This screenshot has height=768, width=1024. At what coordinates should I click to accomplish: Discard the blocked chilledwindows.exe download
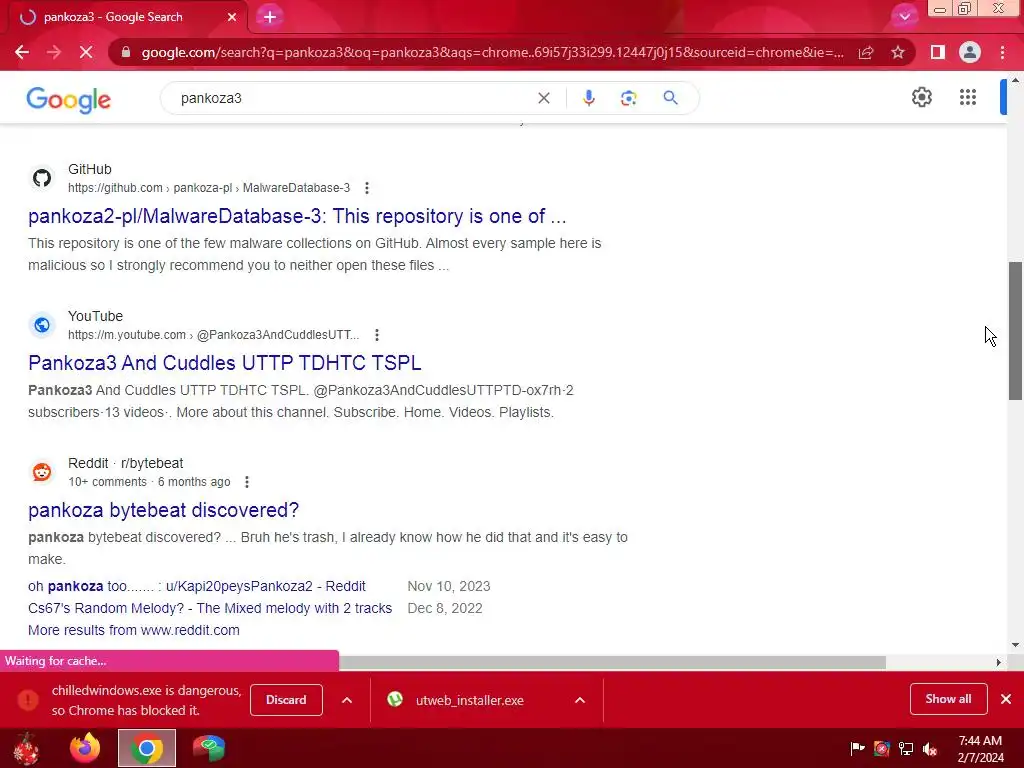(286, 700)
